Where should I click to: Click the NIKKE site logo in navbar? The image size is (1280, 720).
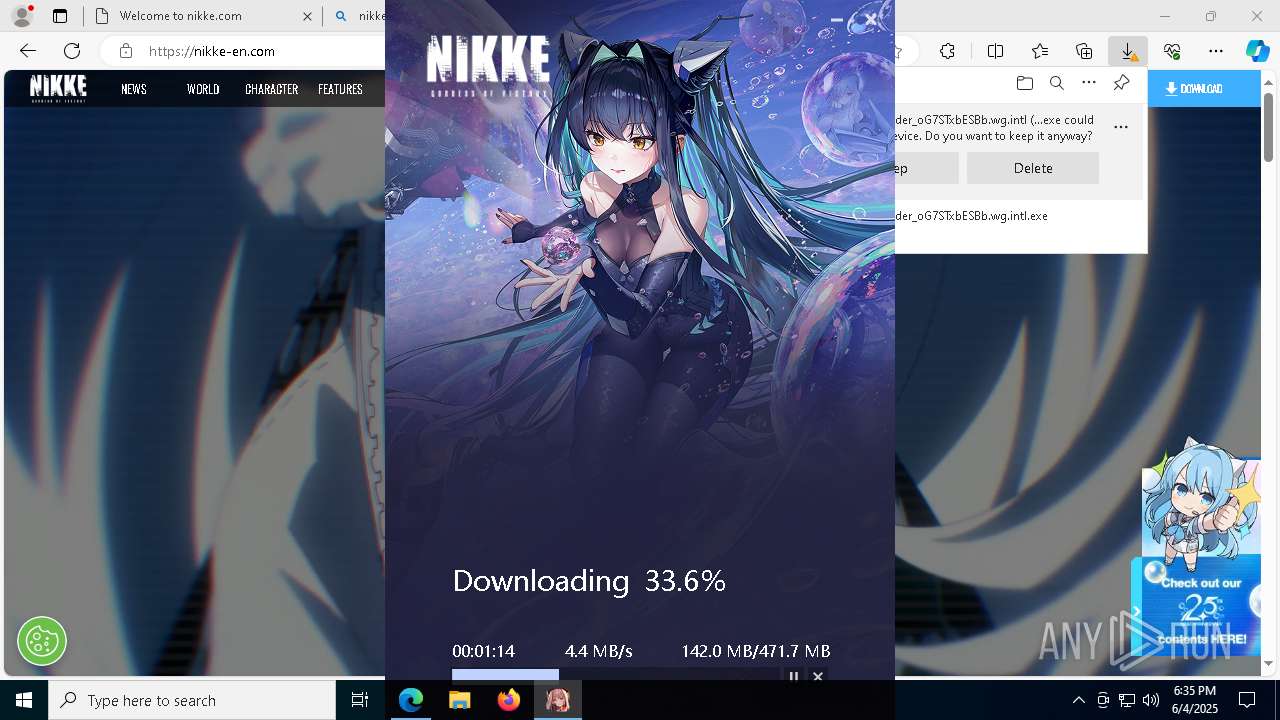[x=58, y=88]
